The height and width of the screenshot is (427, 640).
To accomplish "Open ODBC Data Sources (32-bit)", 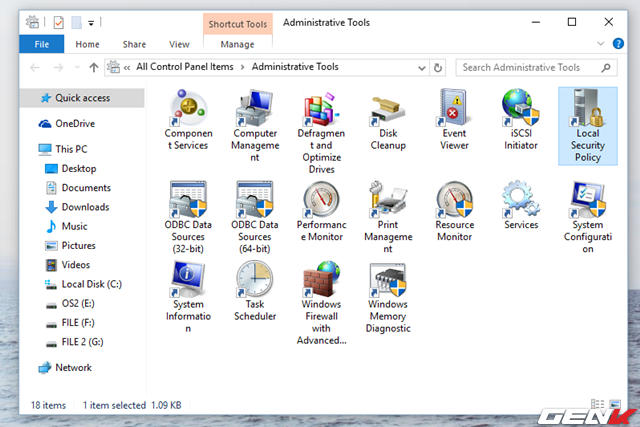I will 188,218.
